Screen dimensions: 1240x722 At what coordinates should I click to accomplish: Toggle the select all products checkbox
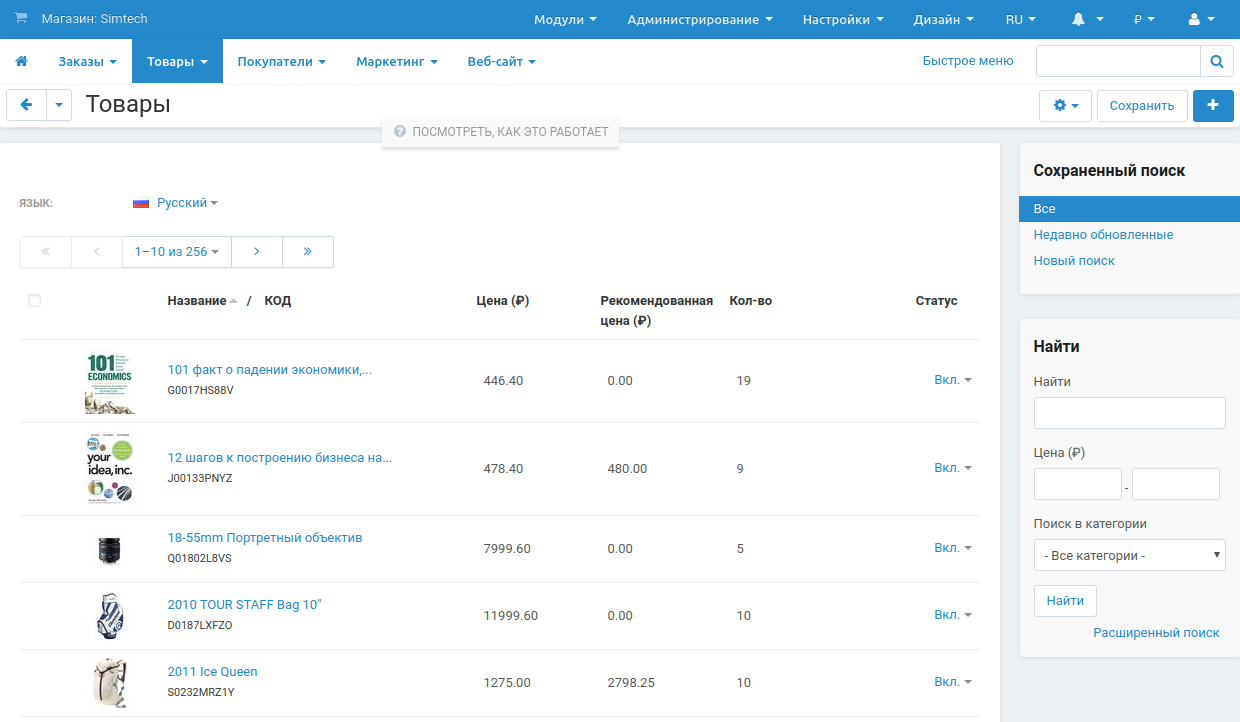(x=35, y=301)
